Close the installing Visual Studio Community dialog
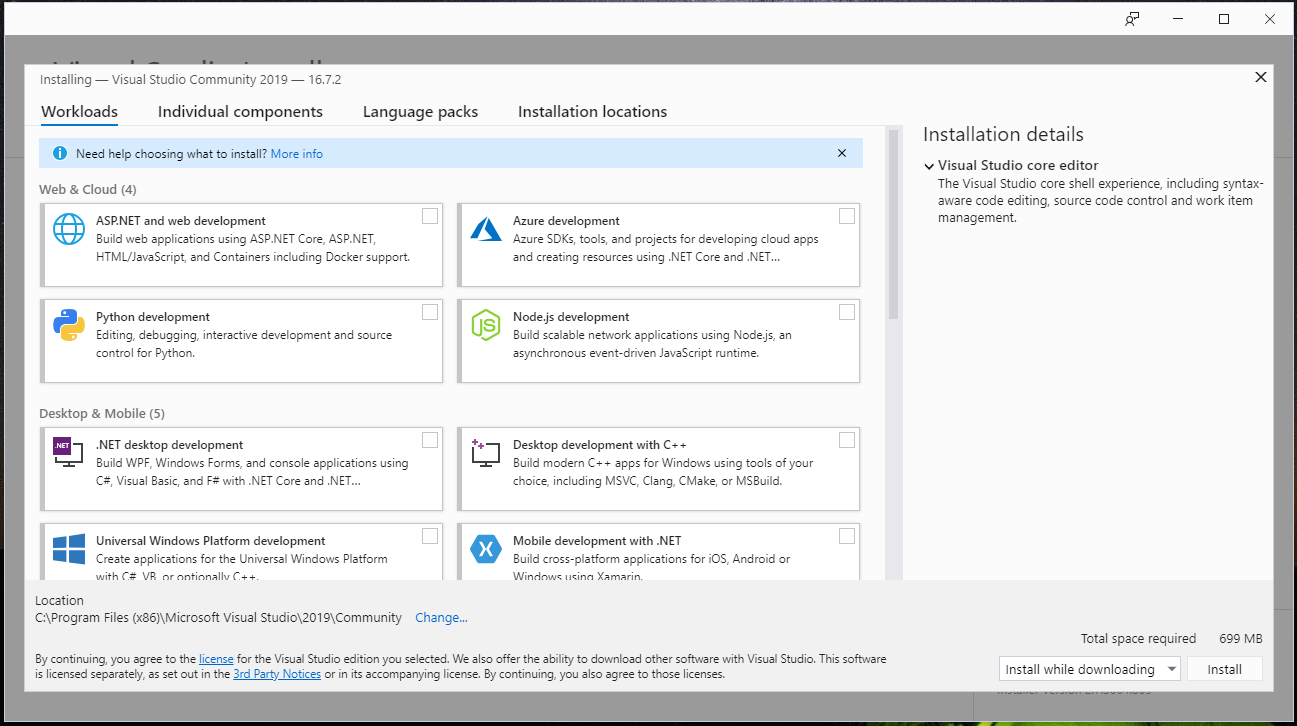This screenshot has height=726, width=1297. [x=1261, y=77]
